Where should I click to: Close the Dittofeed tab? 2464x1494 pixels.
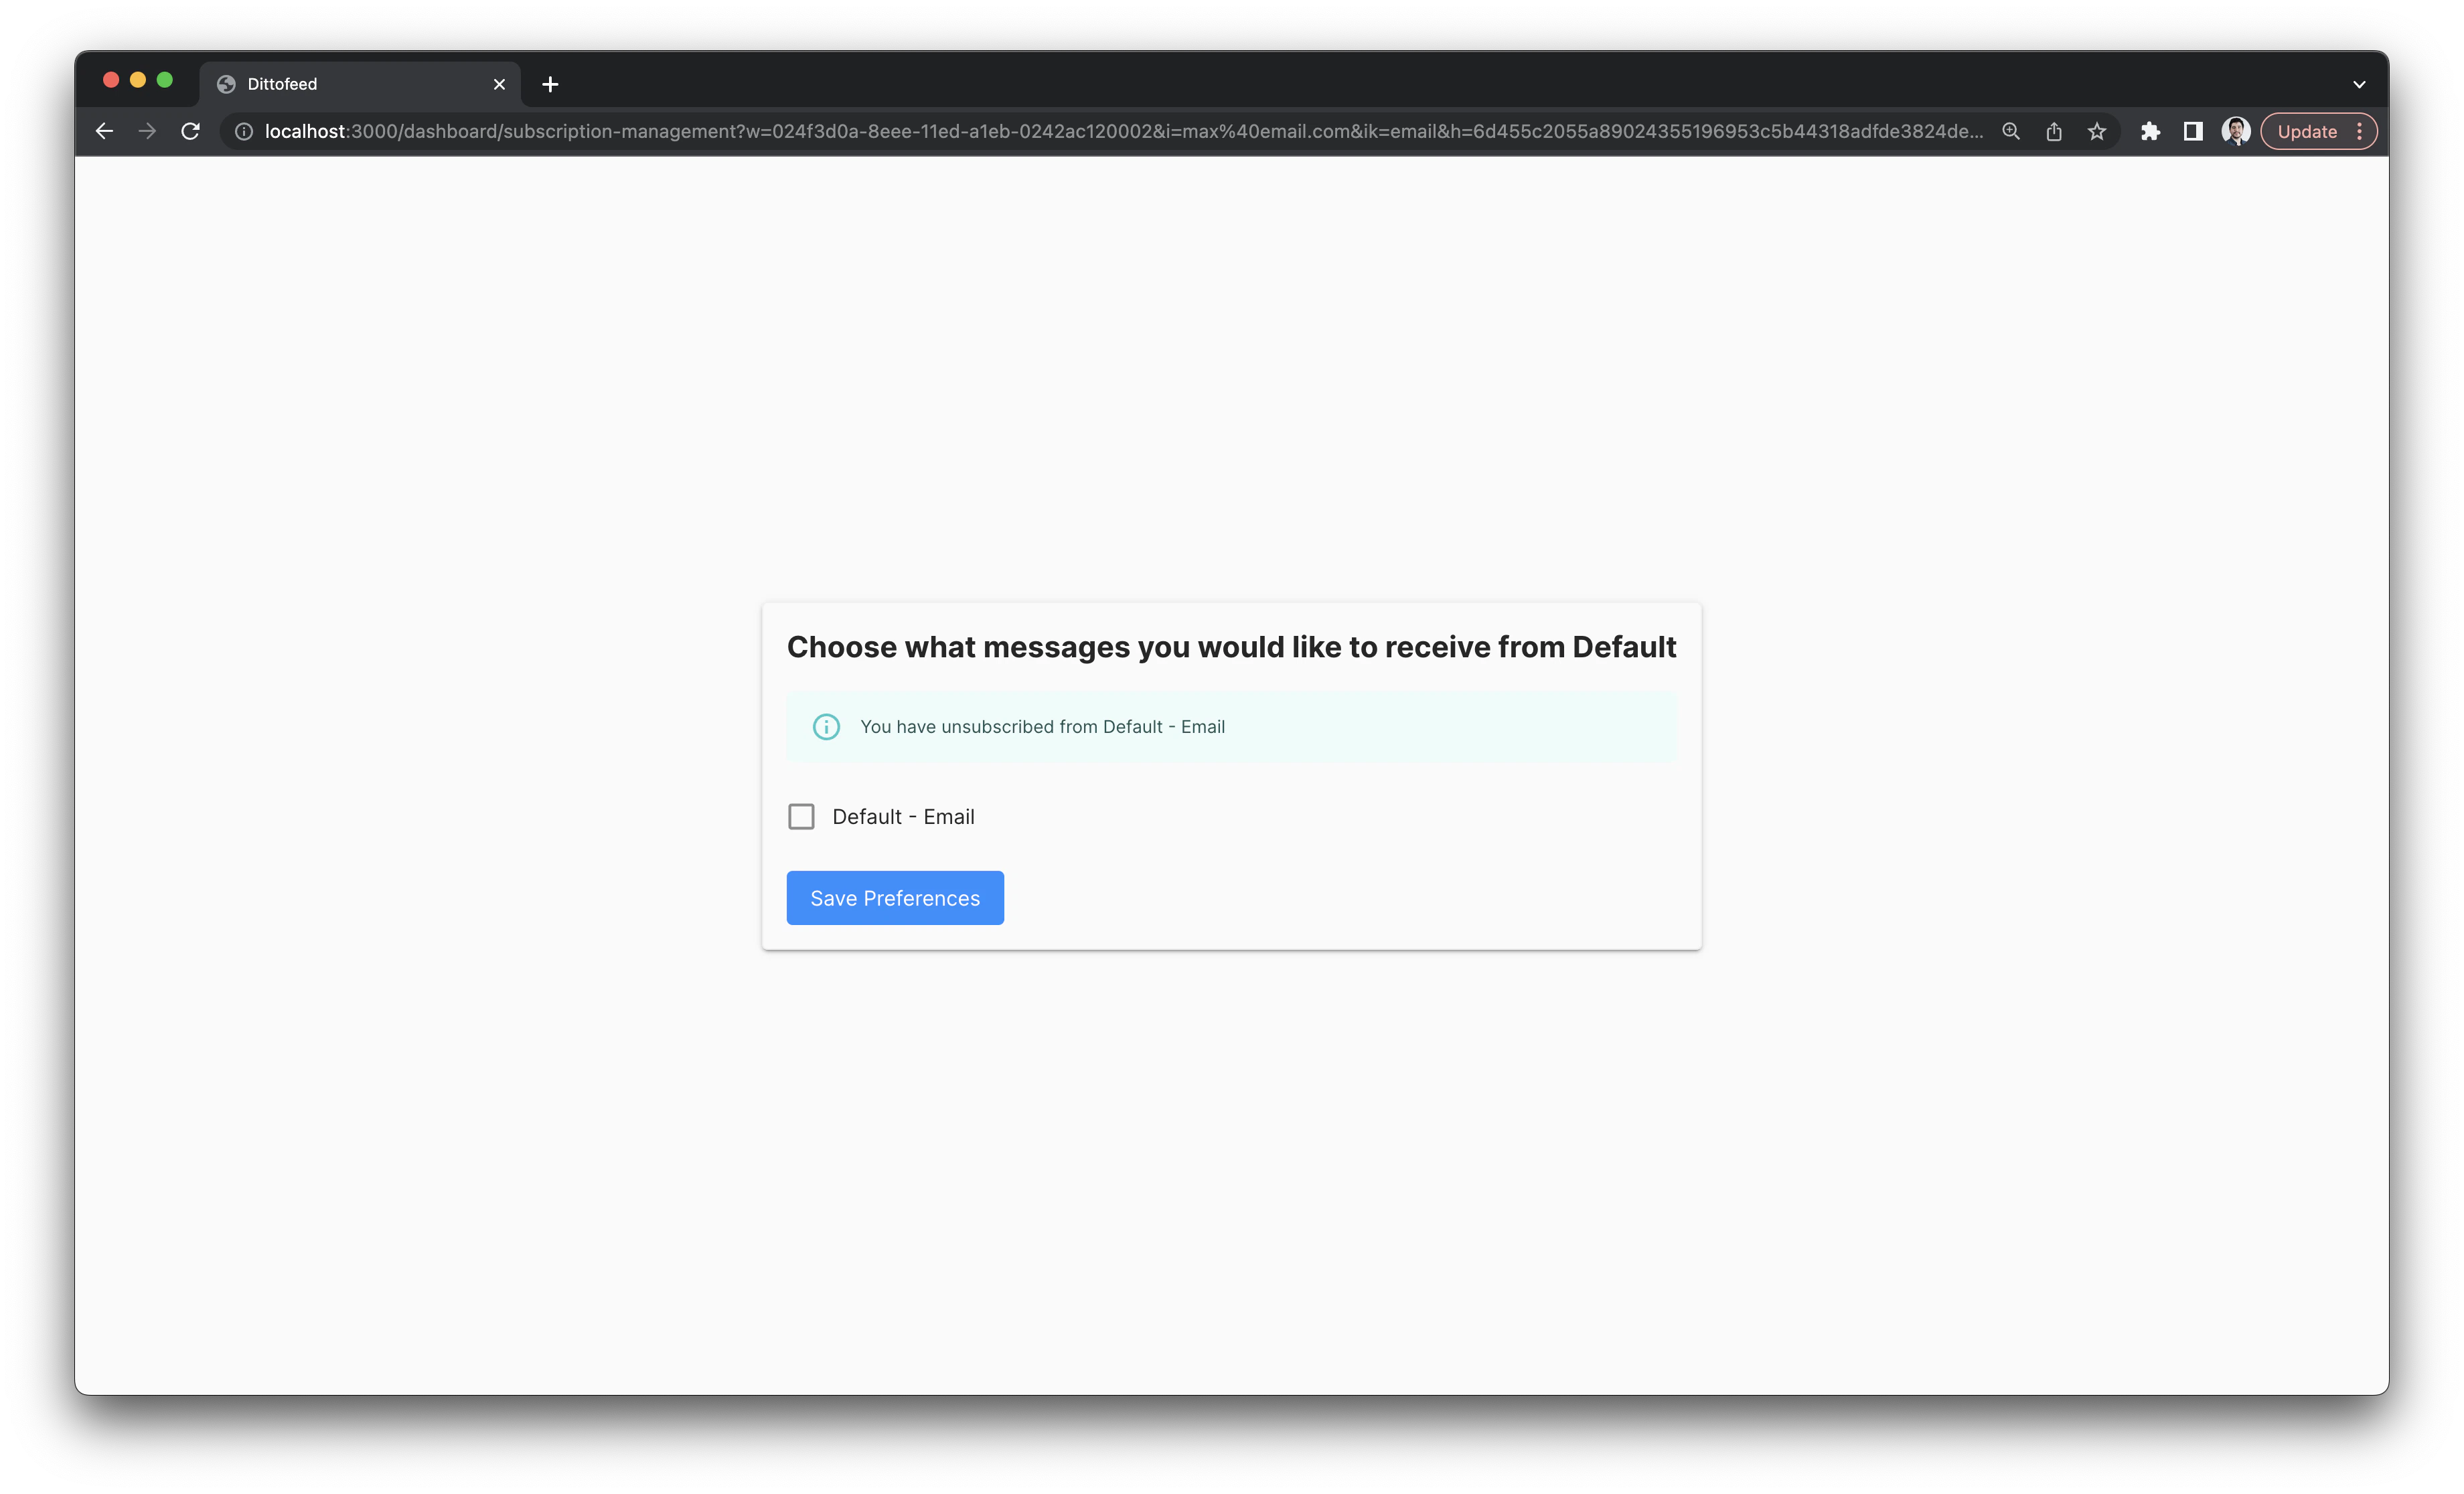point(499,84)
